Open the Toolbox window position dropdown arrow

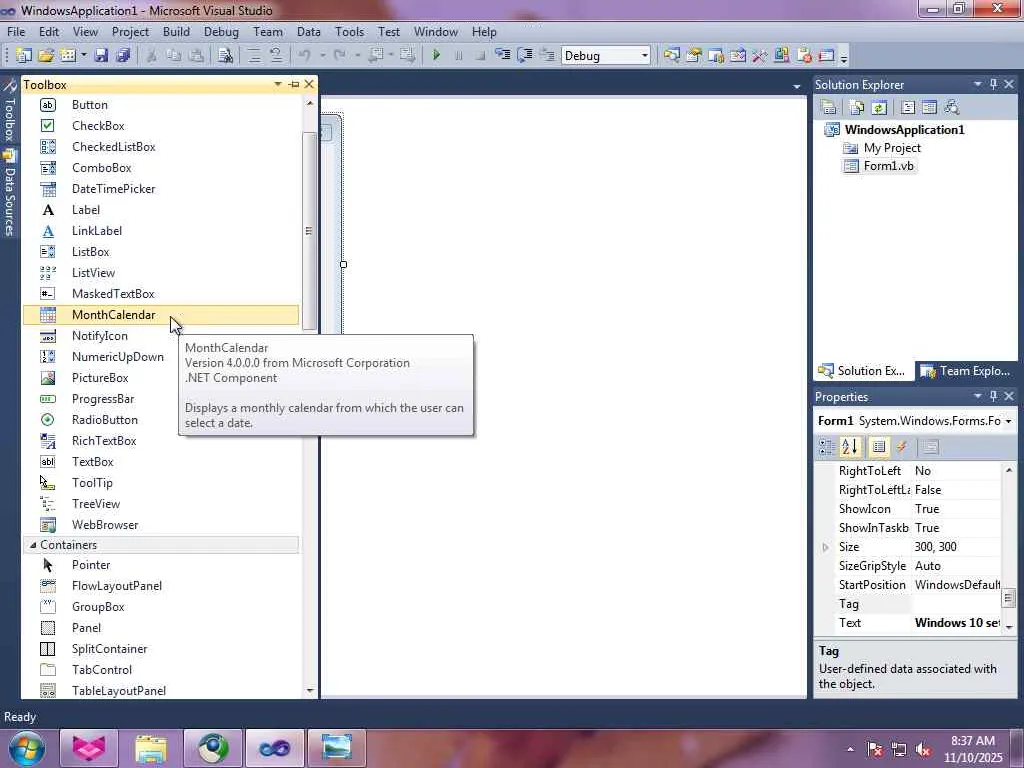(278, 84)
